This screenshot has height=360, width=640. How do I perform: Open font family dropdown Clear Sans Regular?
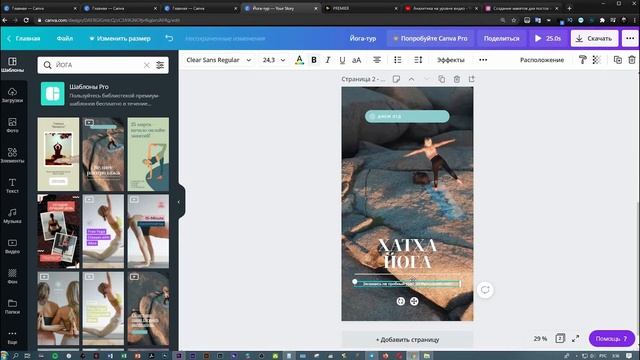(x=218, y=60)
